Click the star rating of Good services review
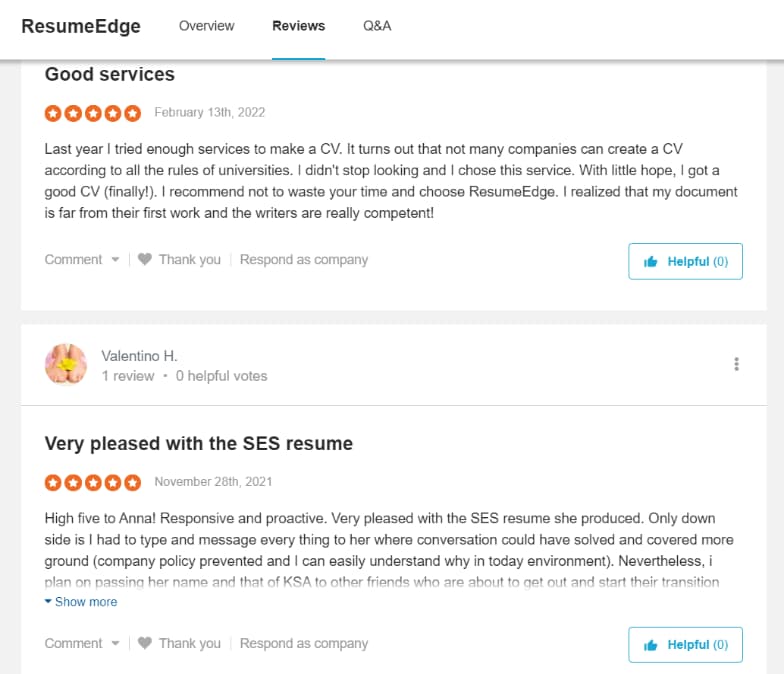The height and width of the screenshot is (674, 784). 92,114
